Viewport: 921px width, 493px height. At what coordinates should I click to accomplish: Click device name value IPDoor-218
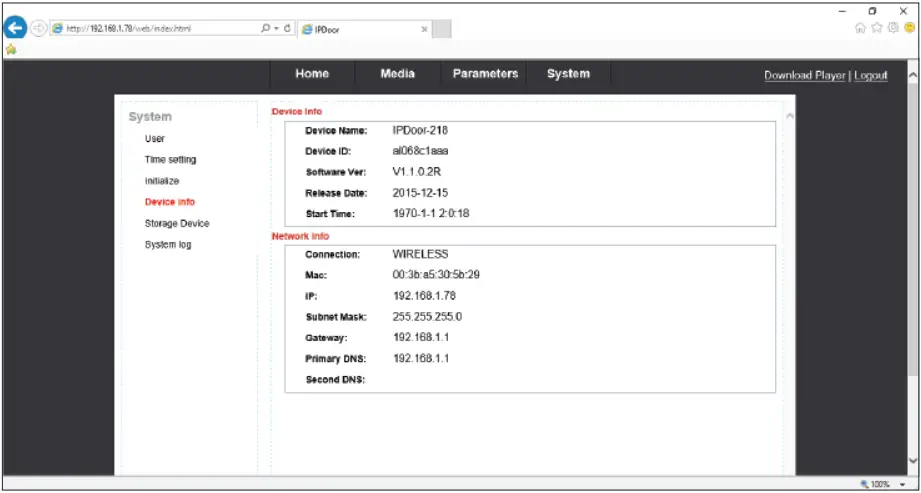[420, 130]
